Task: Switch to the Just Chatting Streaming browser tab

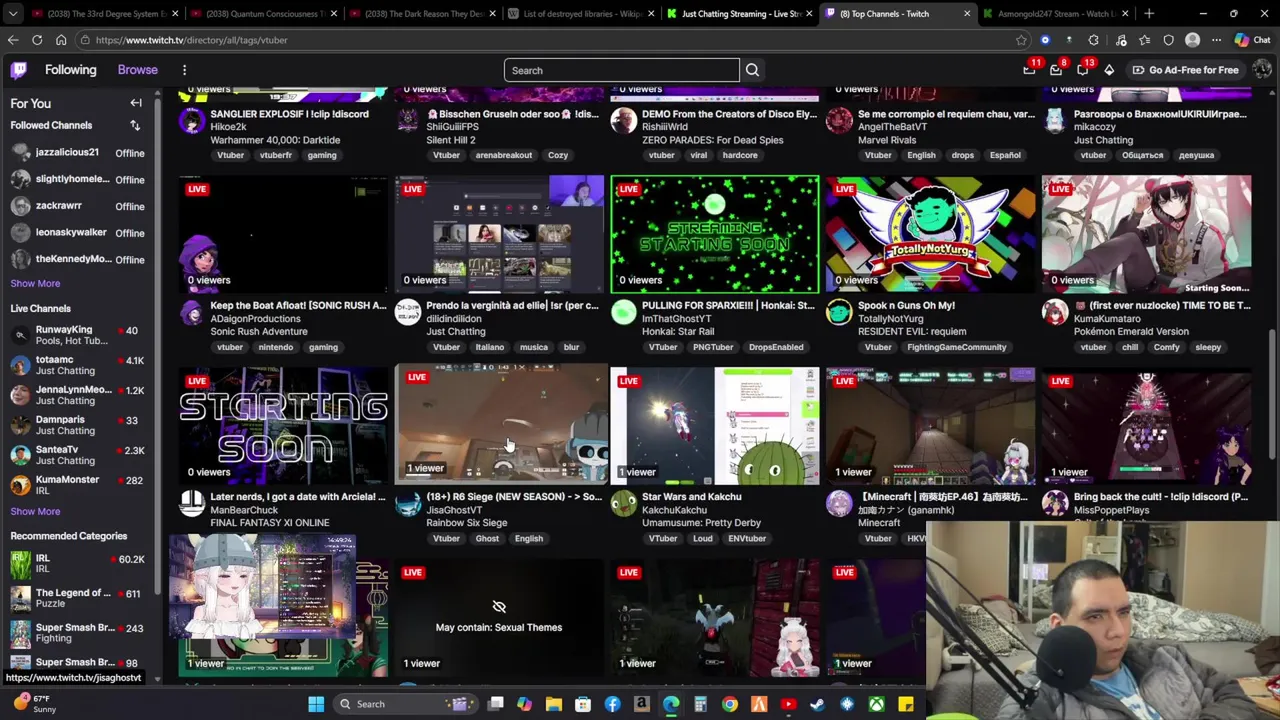Action: (740, 14)
